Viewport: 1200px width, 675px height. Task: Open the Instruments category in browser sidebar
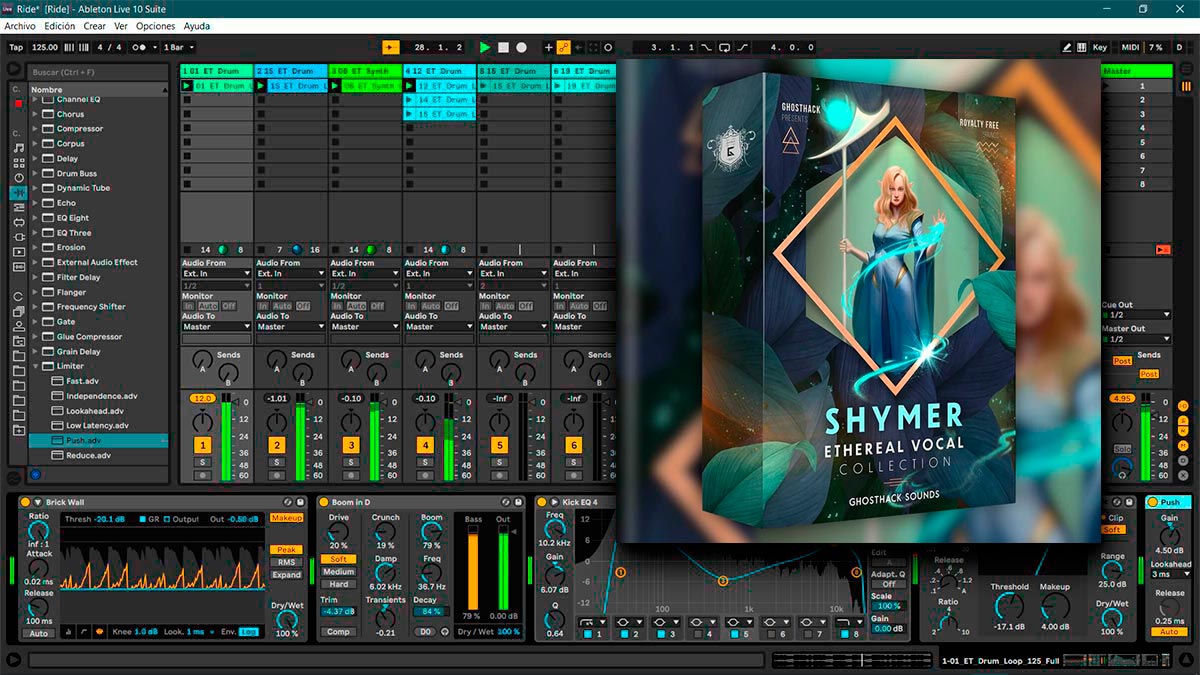point(18,178)
